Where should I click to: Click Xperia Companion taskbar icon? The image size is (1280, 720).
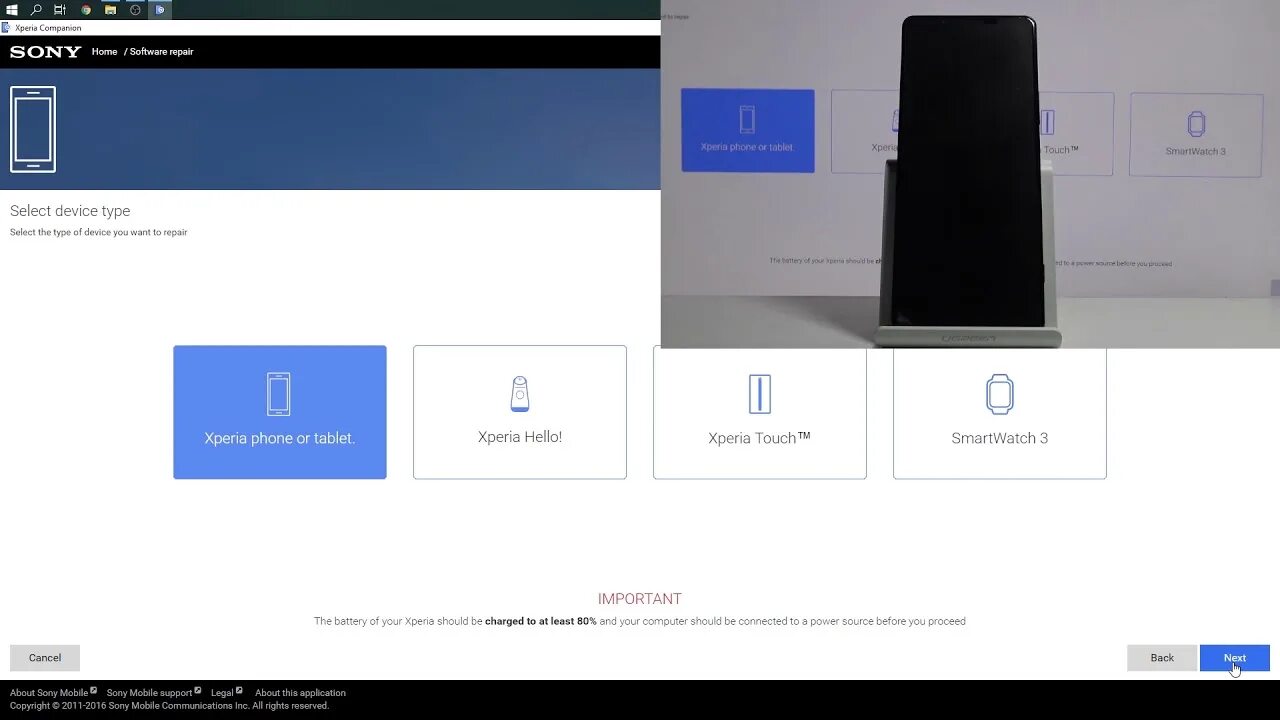(159, 9)
